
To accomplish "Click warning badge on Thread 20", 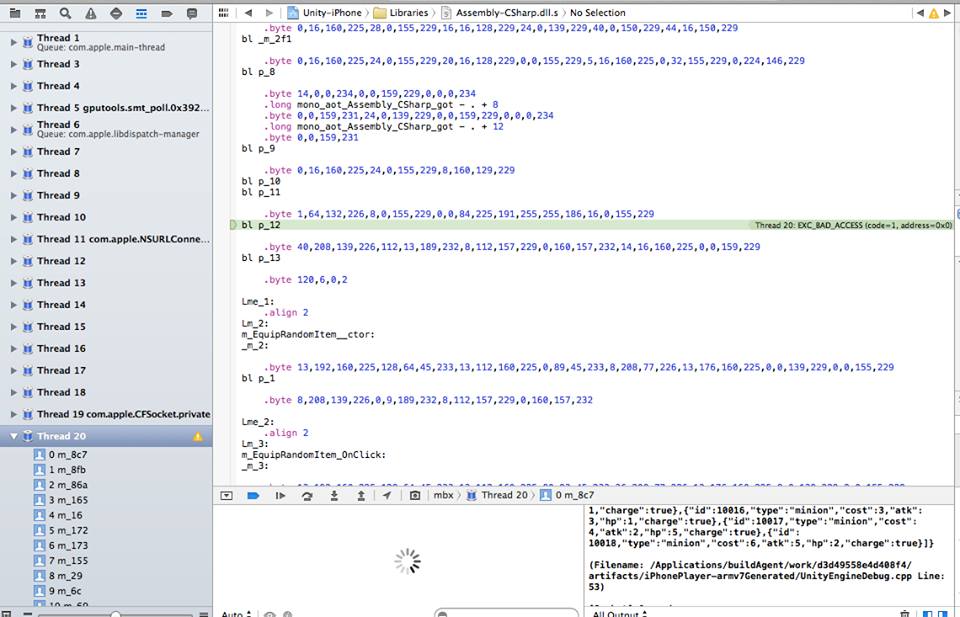I will click(198, 436).
